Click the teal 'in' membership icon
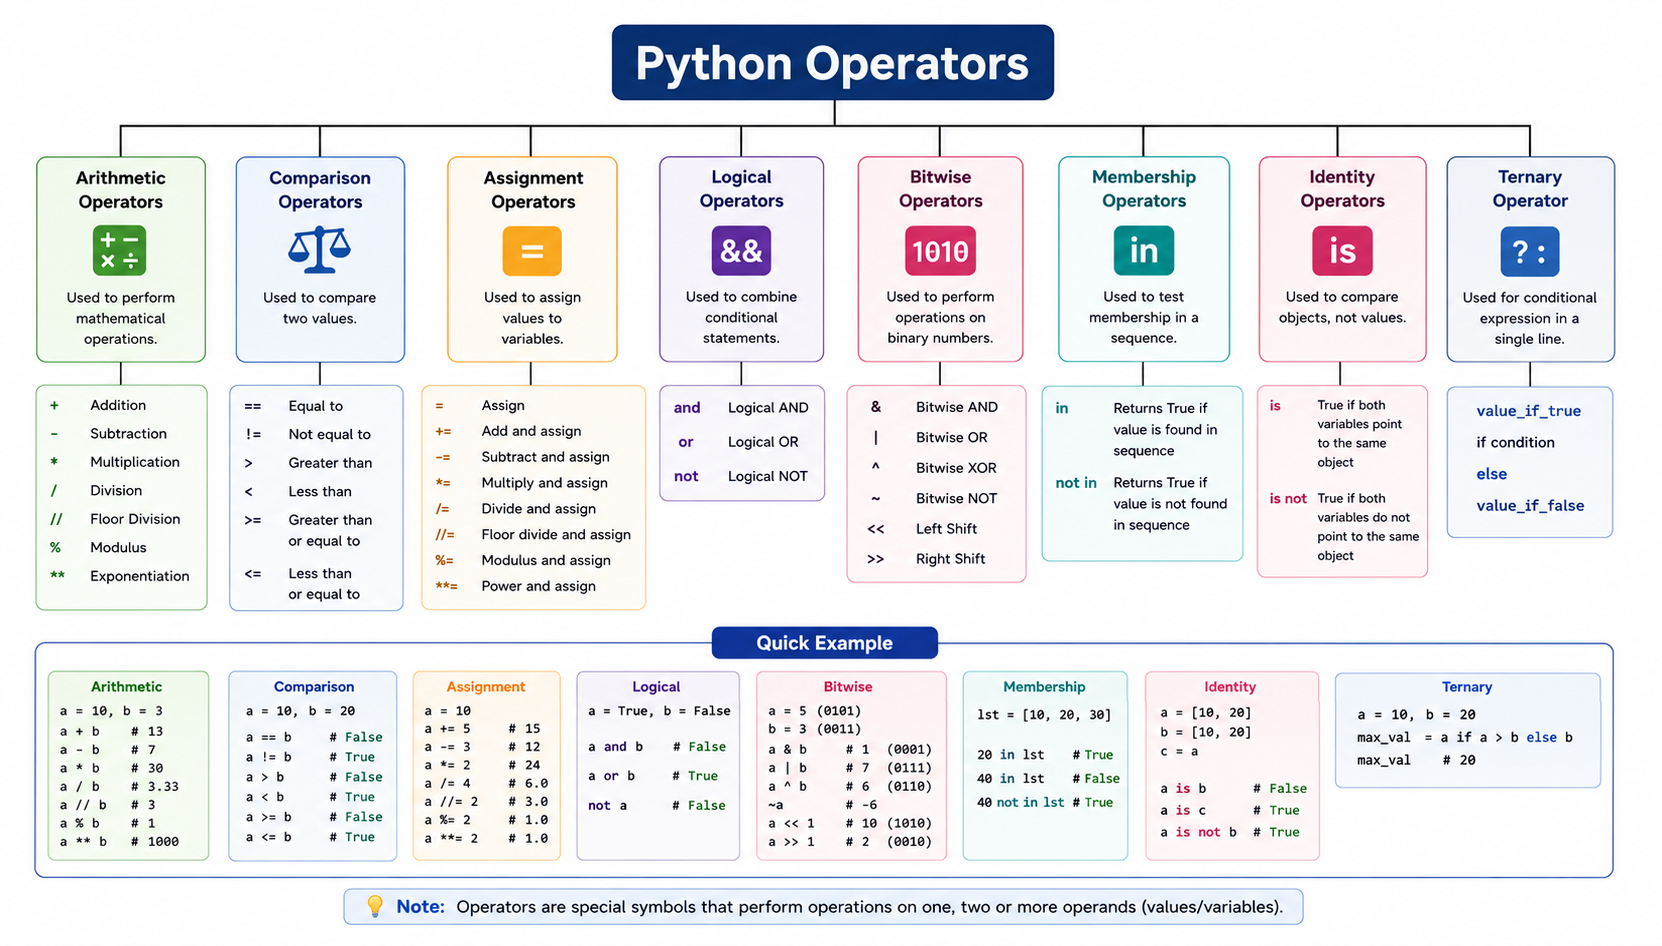Image resolution: width=1662 pixels, height=946 pixels. [1144, 251]
